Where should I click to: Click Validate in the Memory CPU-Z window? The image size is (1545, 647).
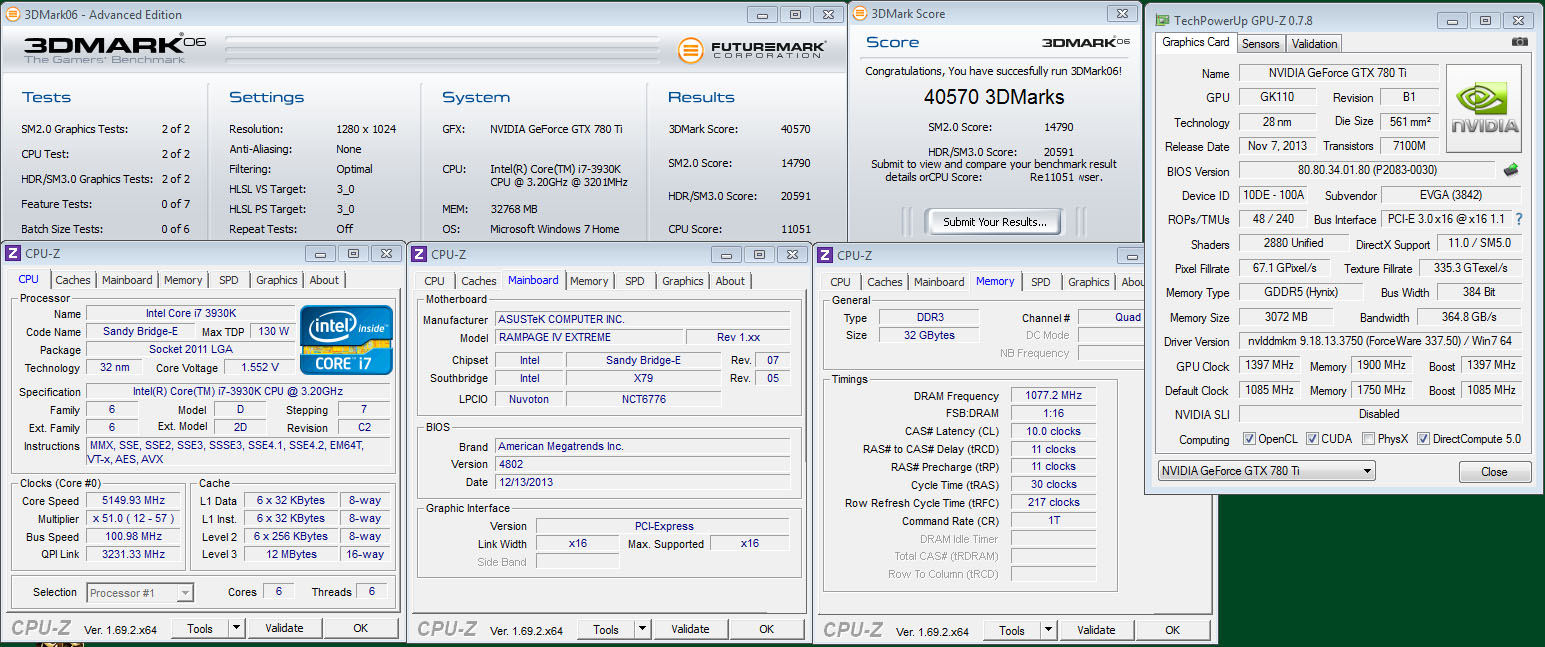click(1096, 630)
